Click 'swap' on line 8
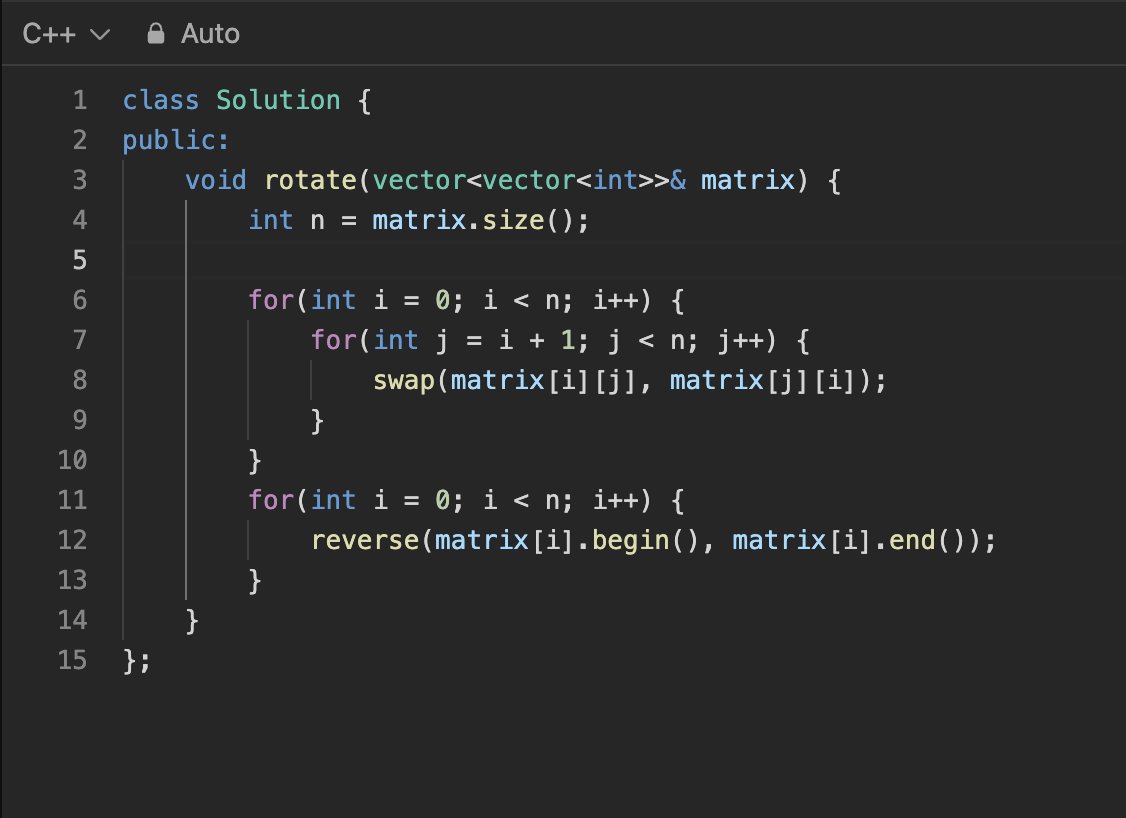 (404, 381)
